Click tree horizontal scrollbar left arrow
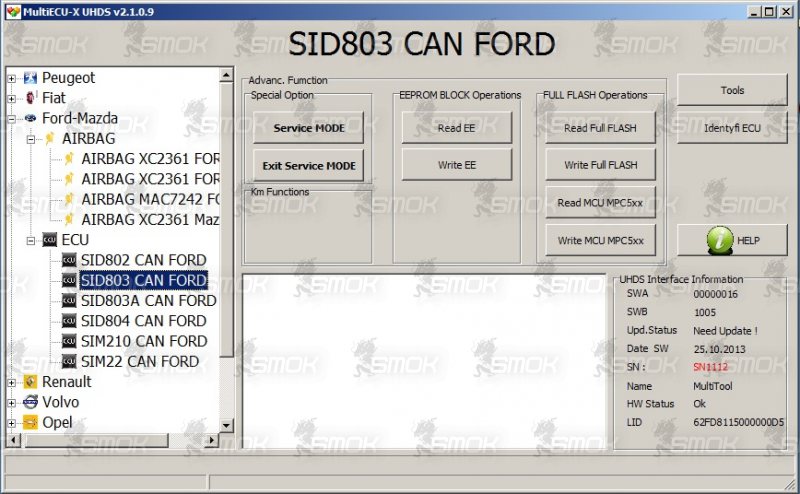This screenshot has height=494, width=800. click(13, 439)
